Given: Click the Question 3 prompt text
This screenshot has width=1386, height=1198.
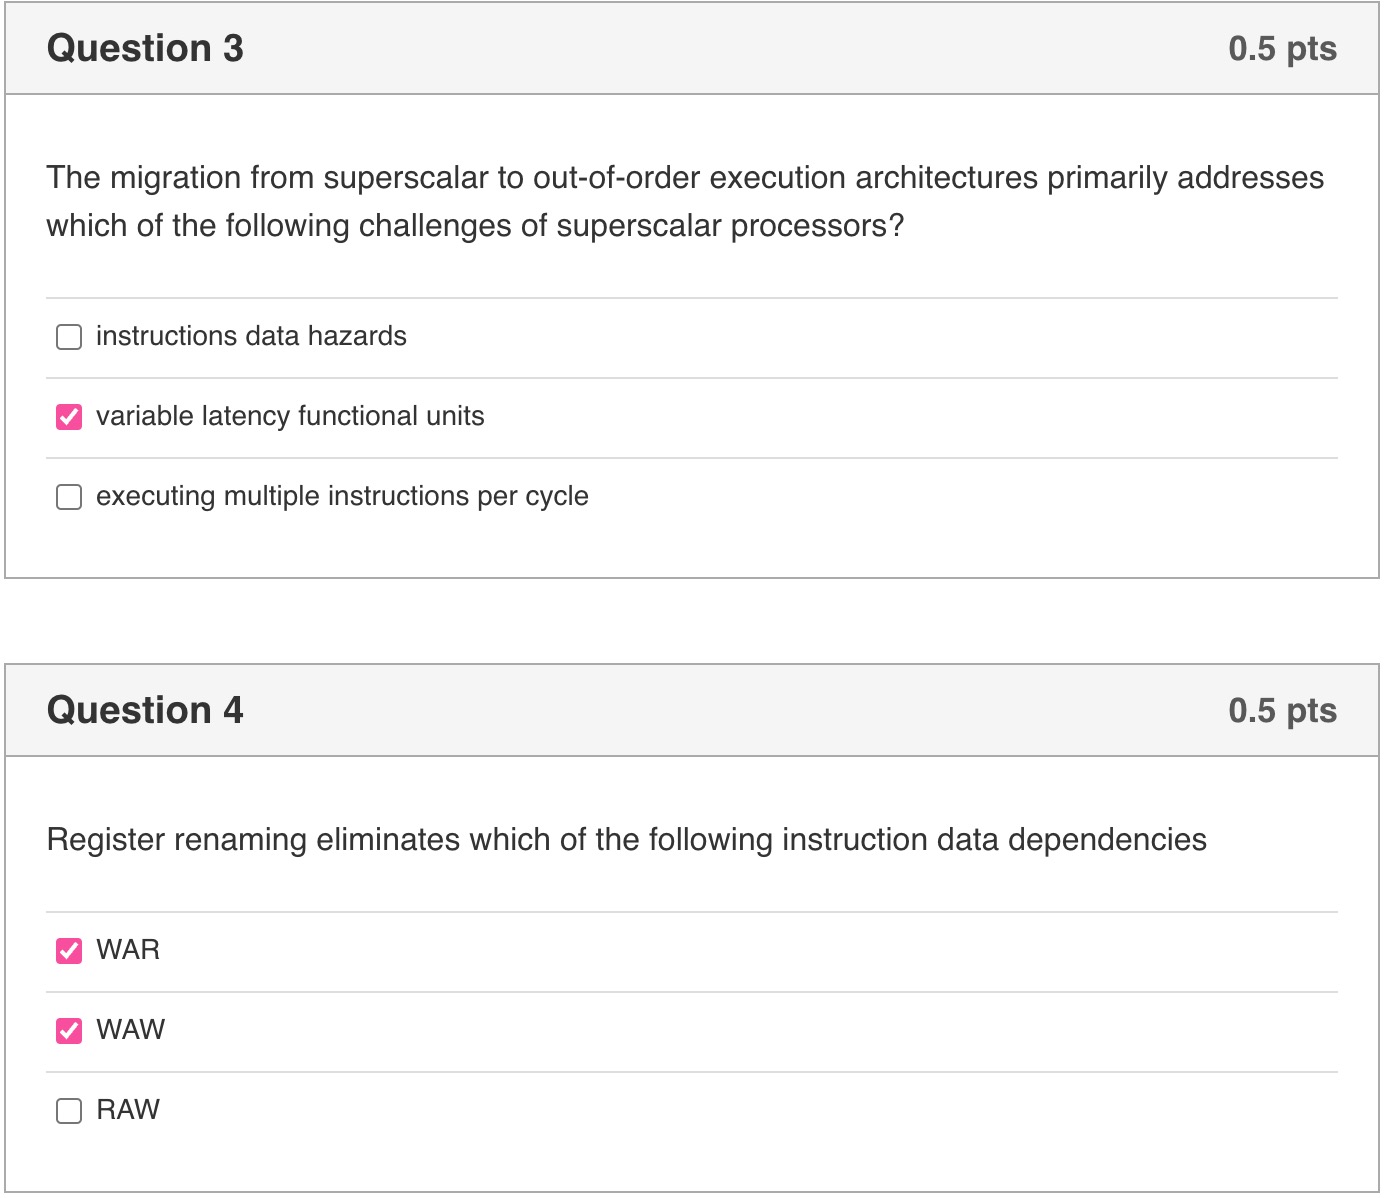Looking at the screenshot, I should click(685, 200).
